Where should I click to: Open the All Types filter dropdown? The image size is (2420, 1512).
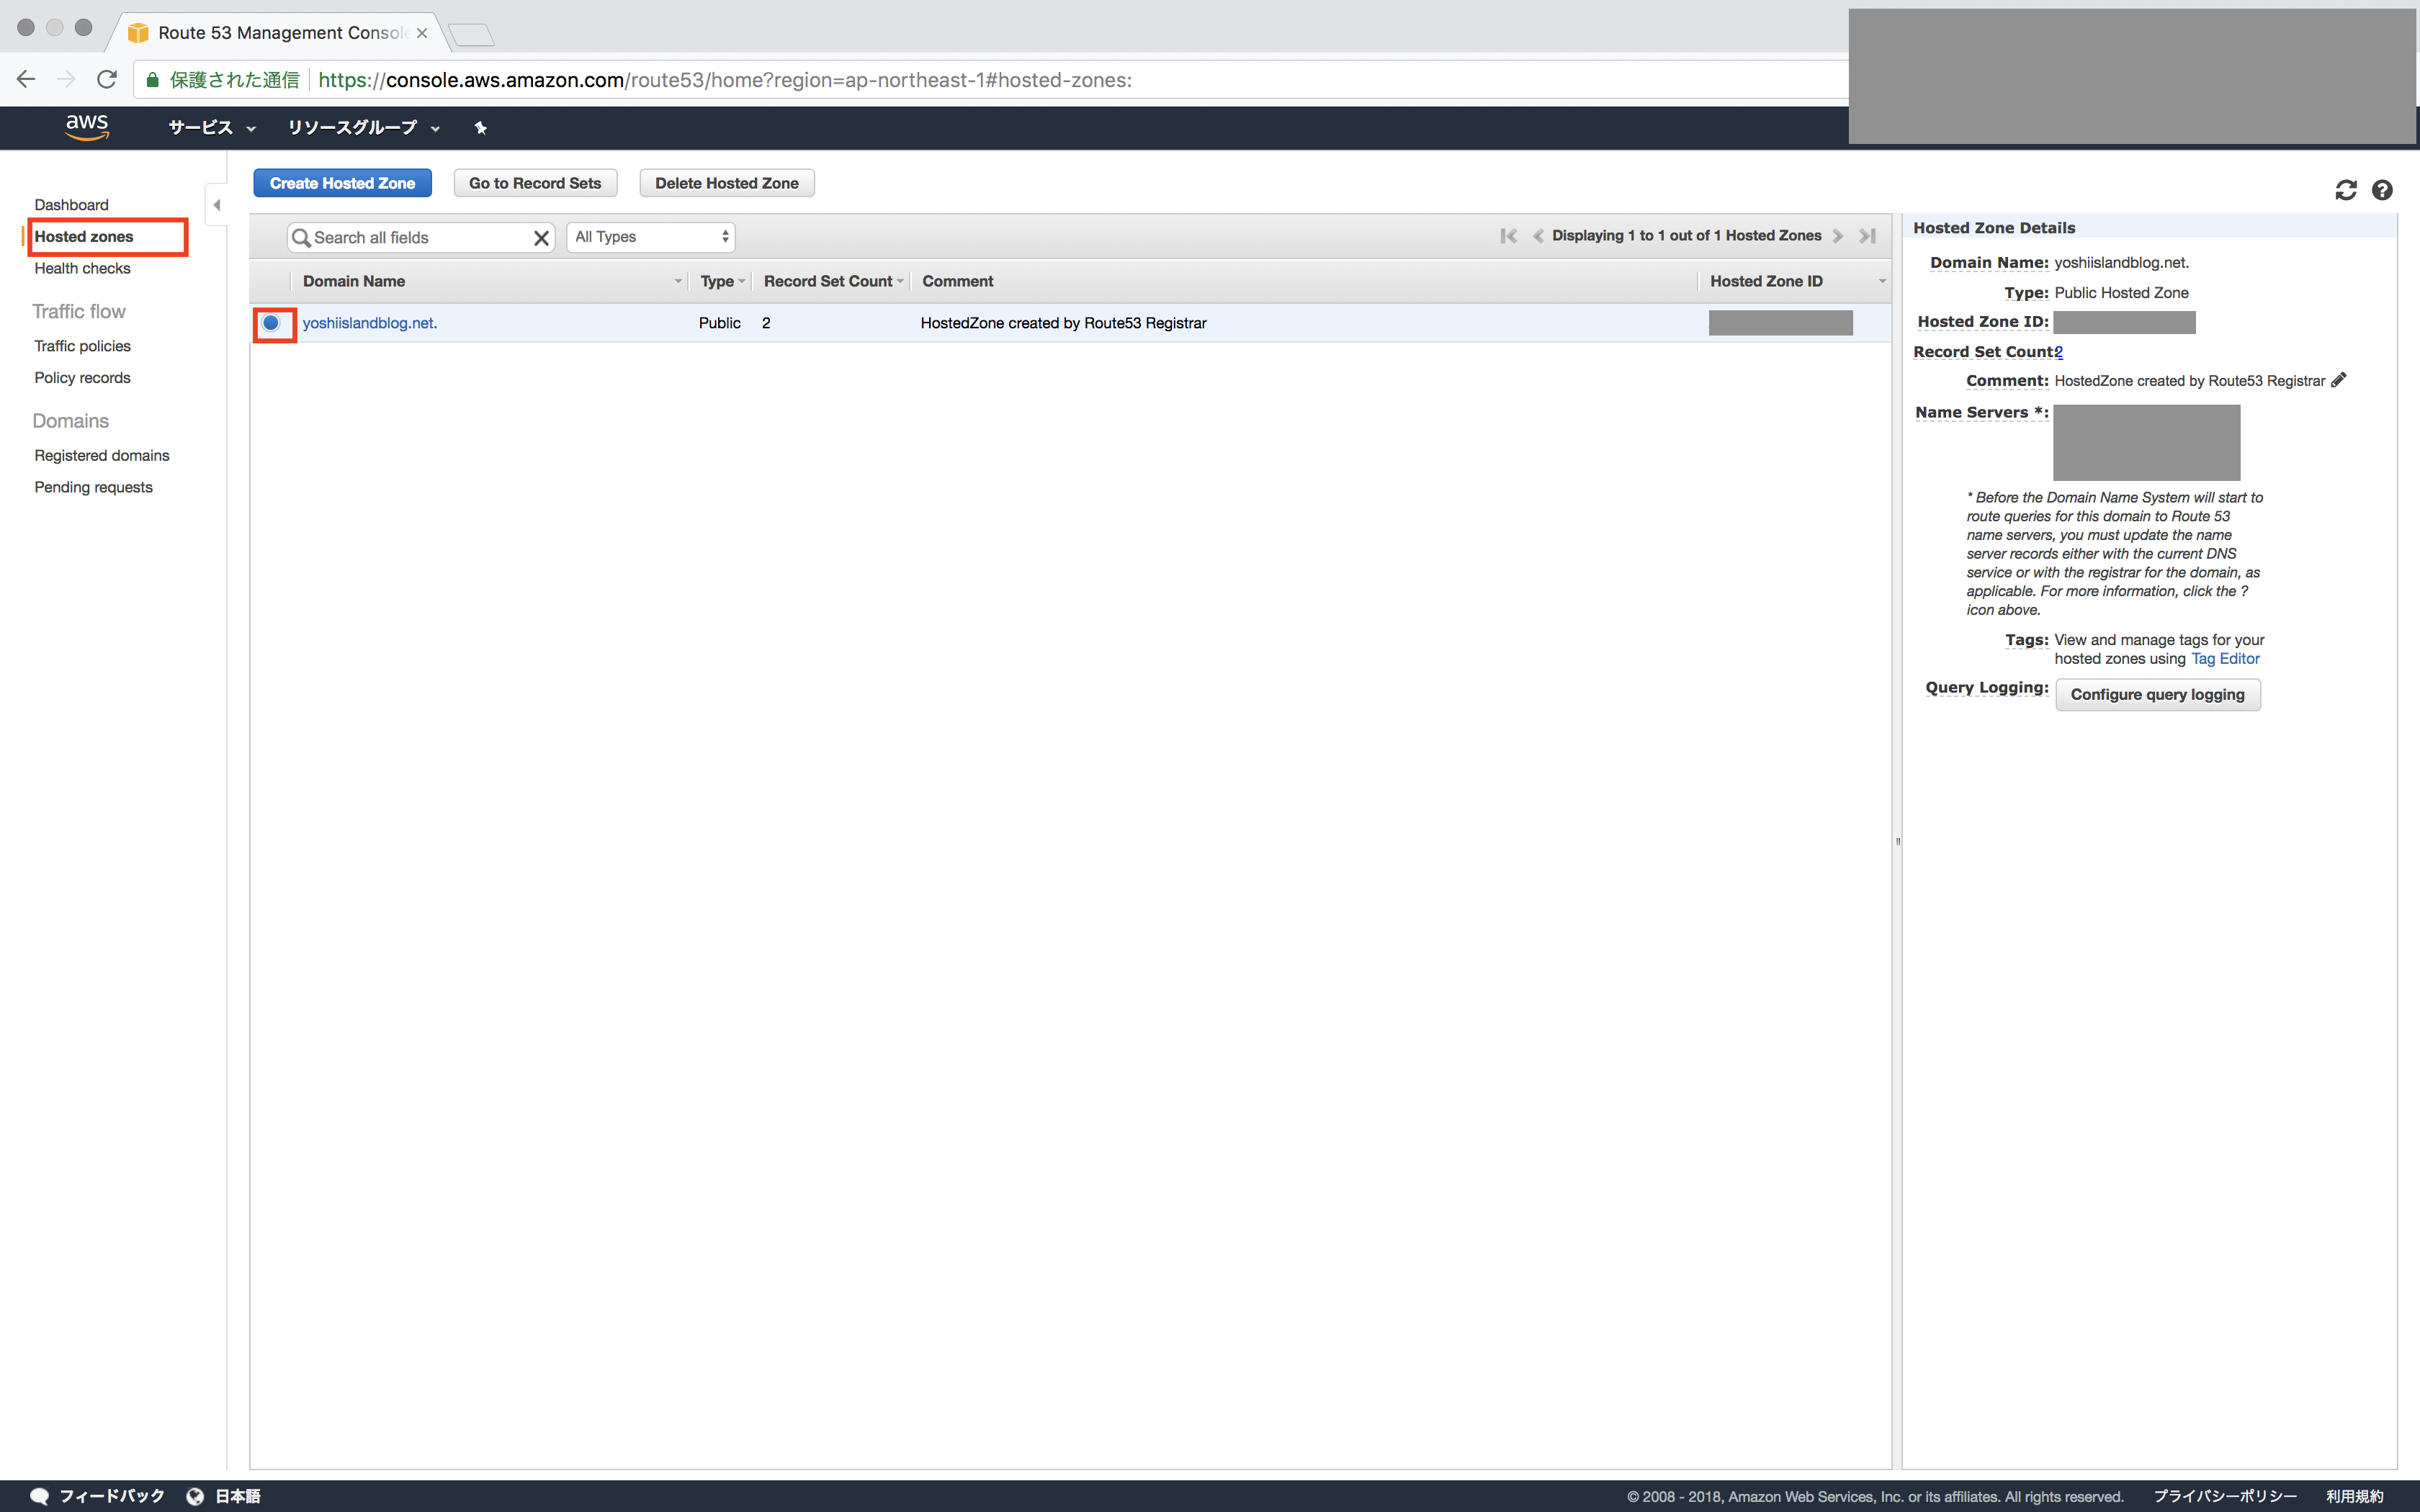click(x=651, y=237)
